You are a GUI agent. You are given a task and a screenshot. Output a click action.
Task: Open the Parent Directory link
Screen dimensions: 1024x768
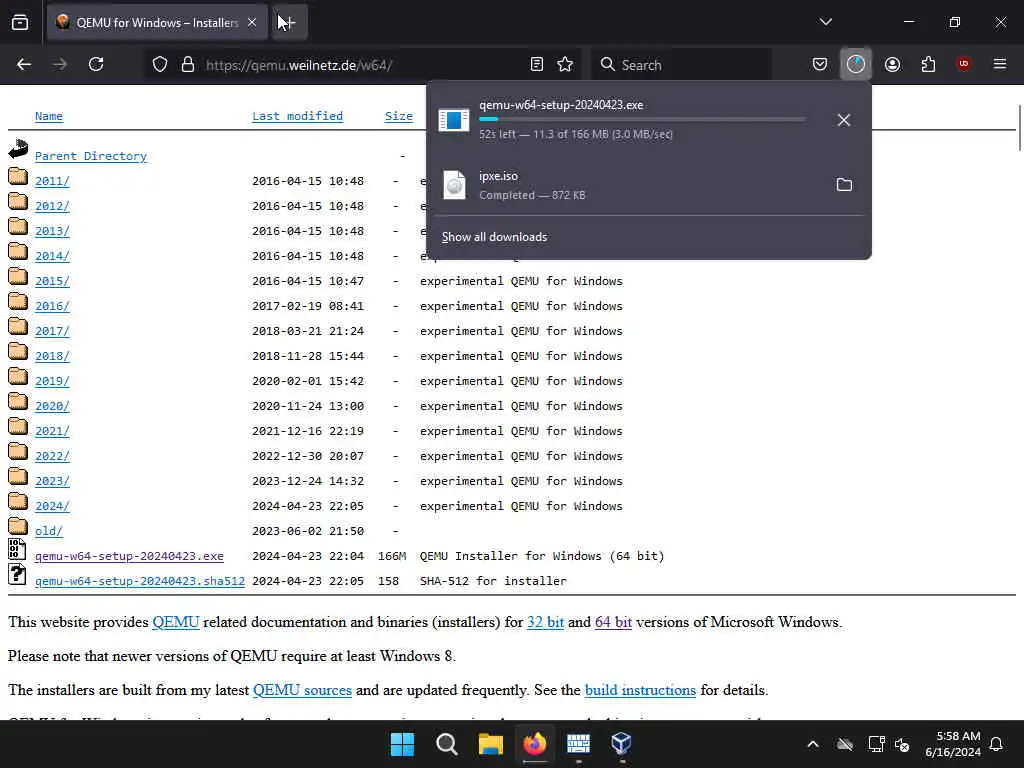click(x=91, y=156)
